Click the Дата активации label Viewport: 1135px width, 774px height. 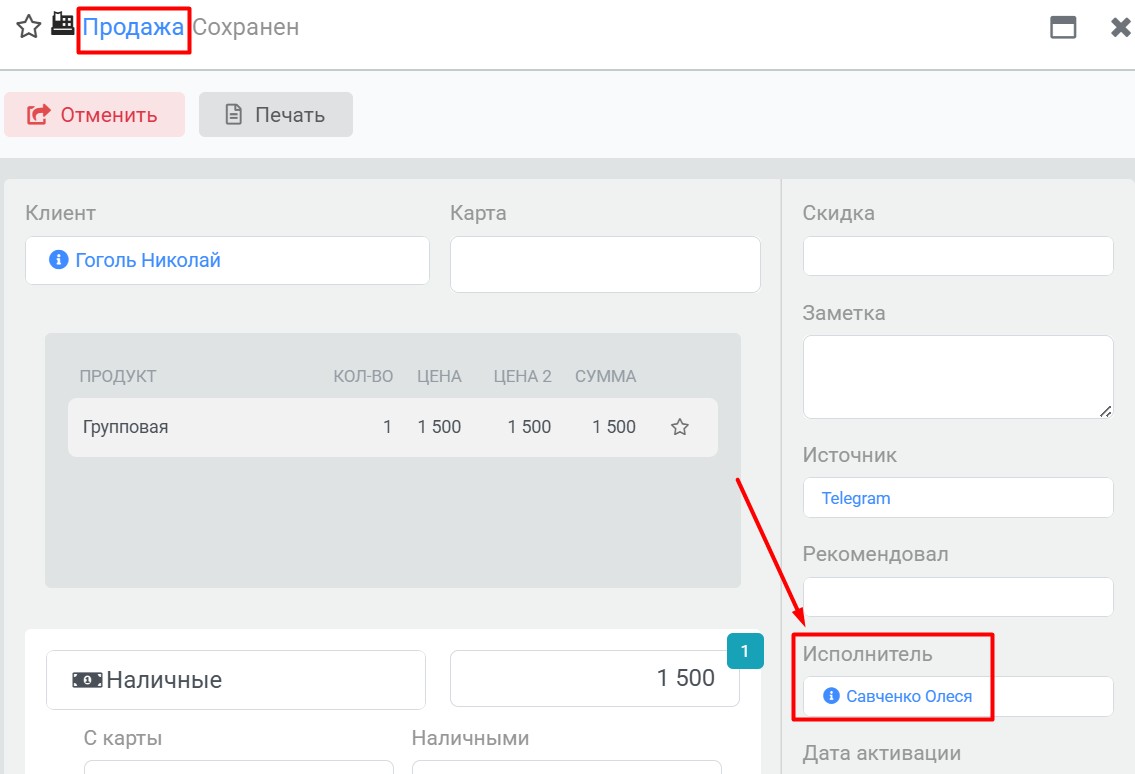click(x=882, y=753)
